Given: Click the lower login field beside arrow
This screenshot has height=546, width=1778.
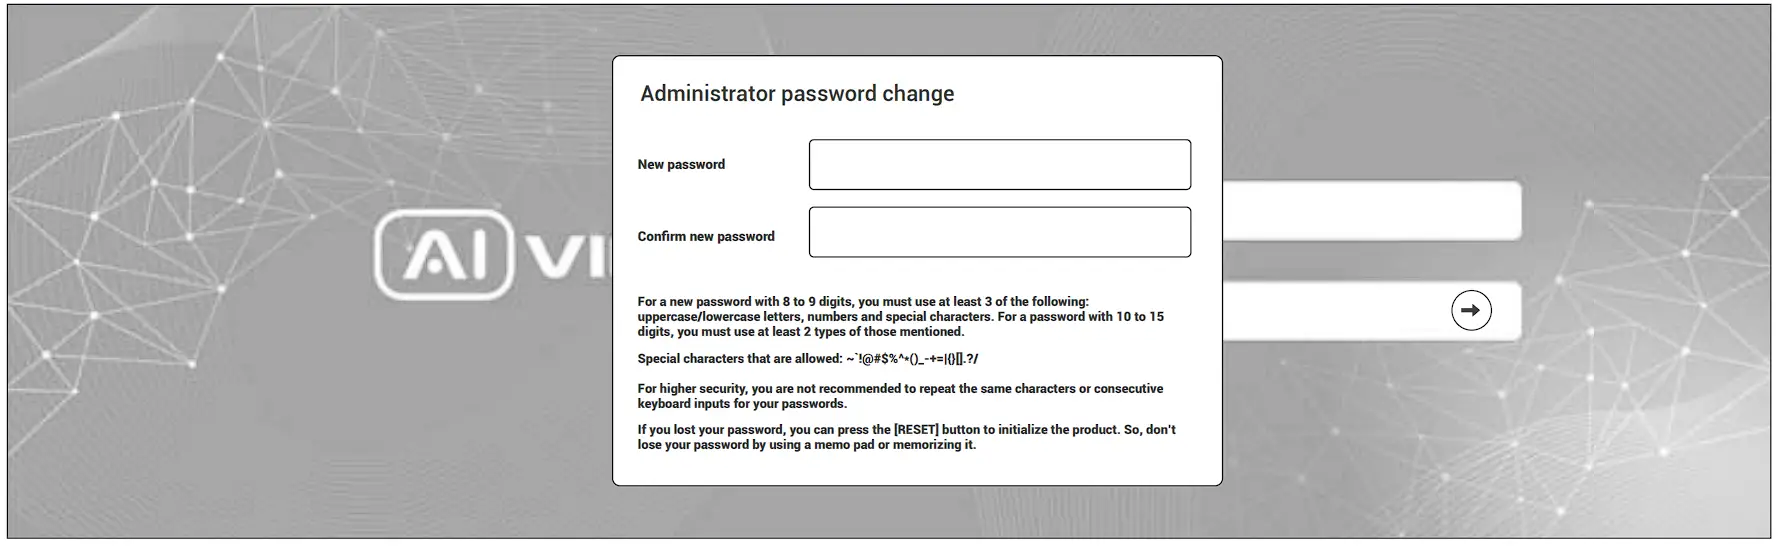Looking at the screenshot, I should pyautogui.click(x=1330, y=311).
